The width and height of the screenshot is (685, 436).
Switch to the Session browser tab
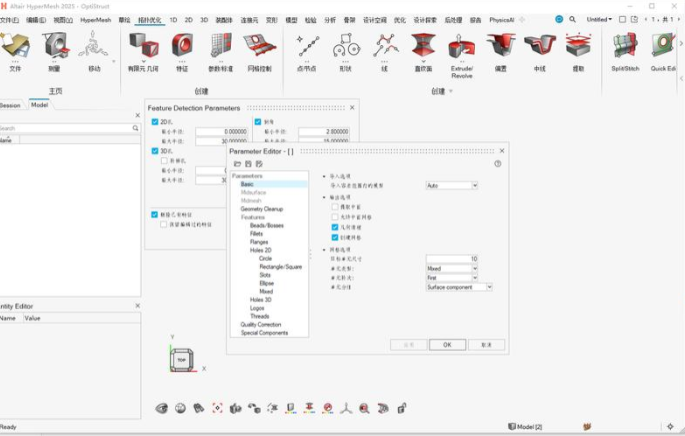pyautogui.click(x=10, y=104)
